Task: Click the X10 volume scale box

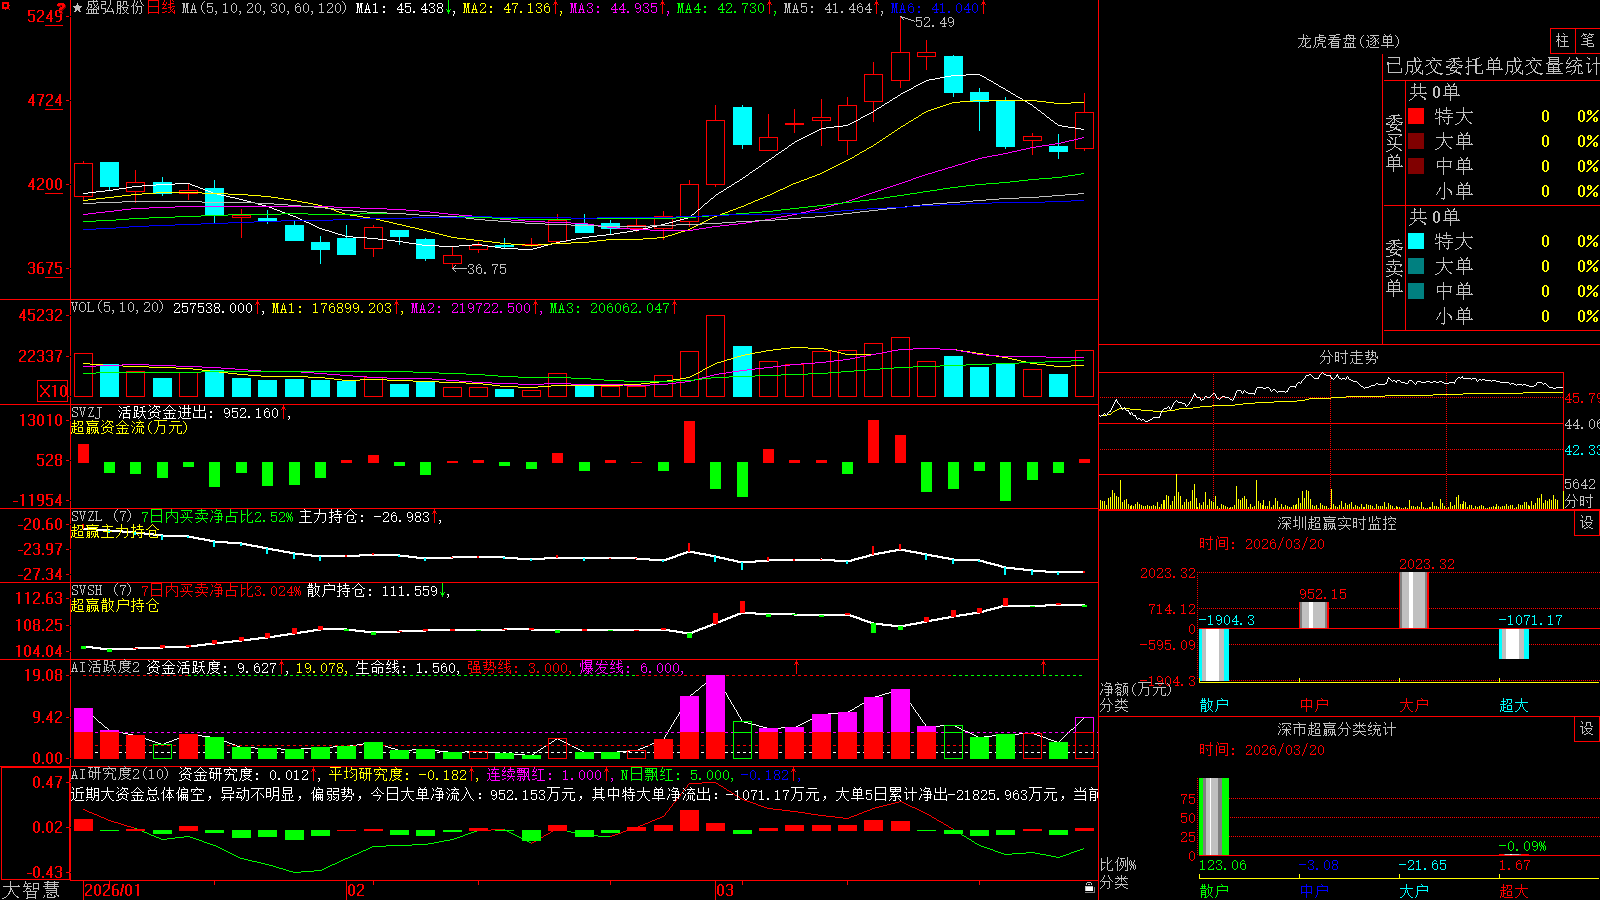Action: [53, 391]
